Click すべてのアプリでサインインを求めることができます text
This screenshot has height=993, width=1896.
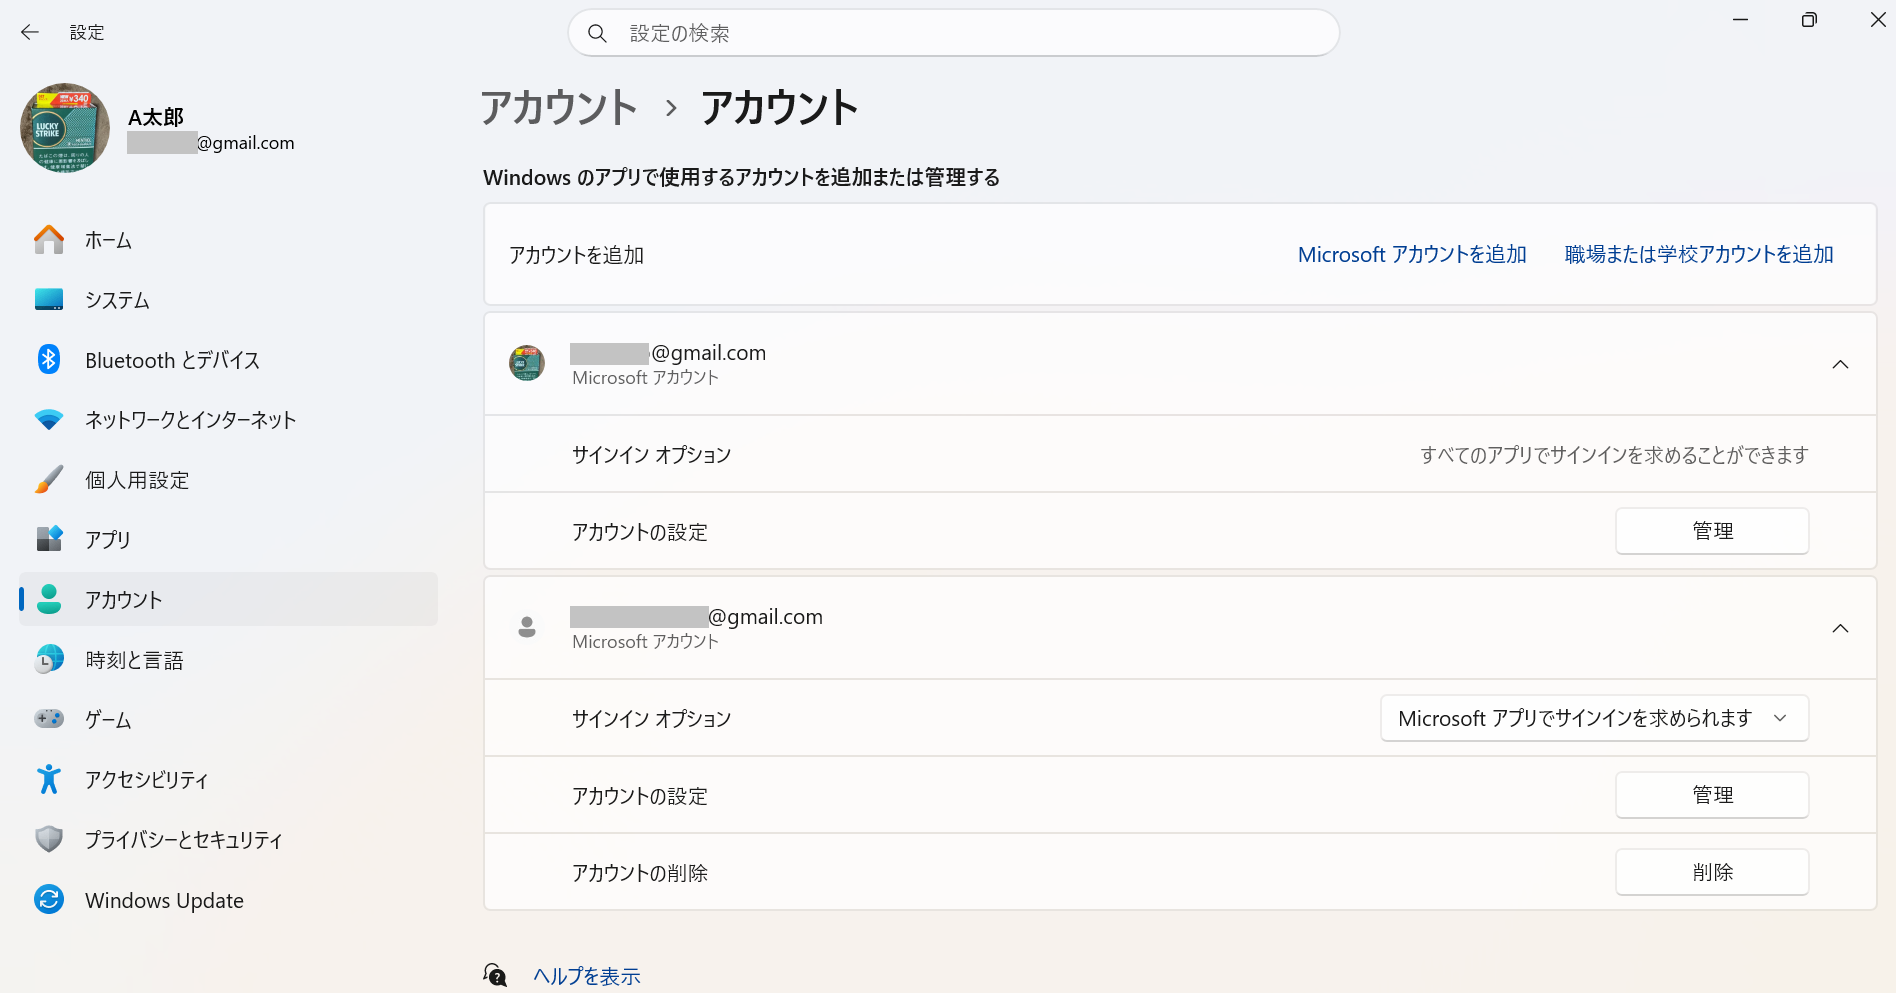[1614, 455]
